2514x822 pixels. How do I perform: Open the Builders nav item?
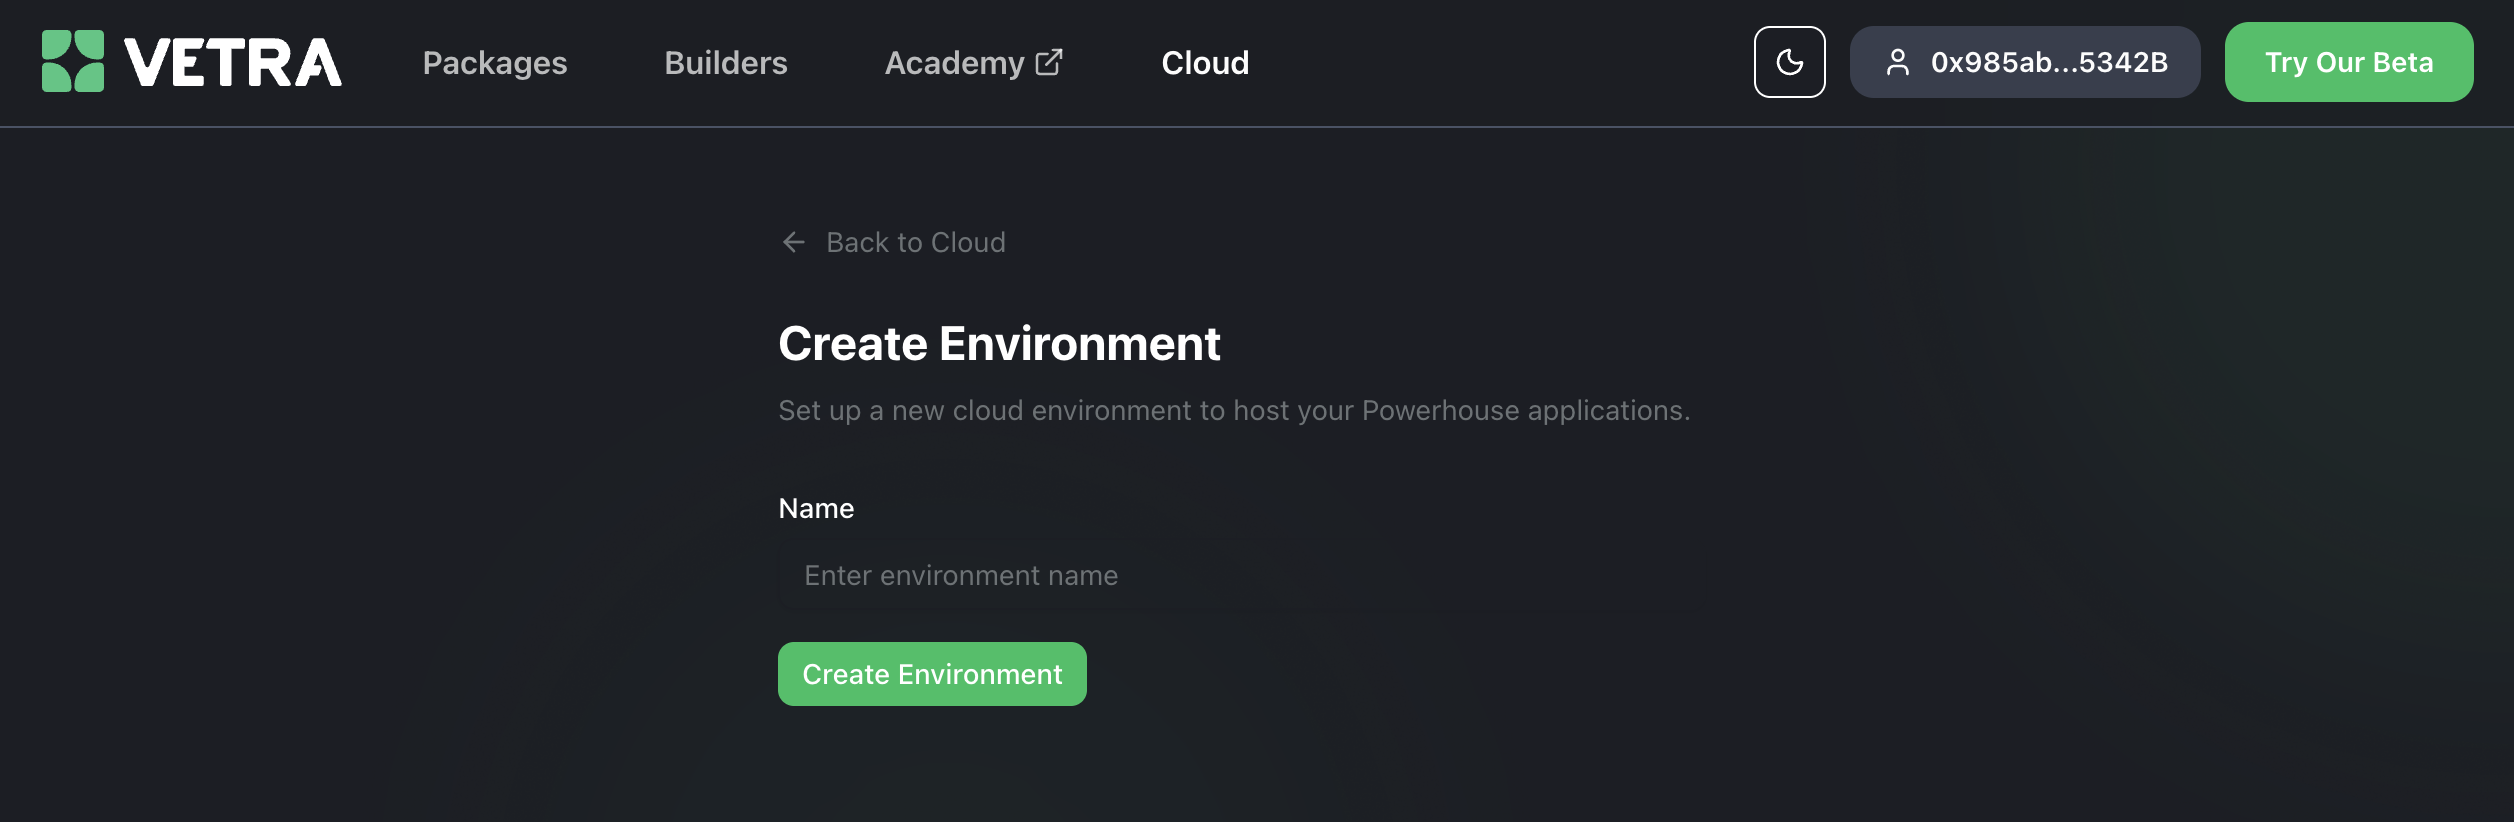(x=726, y=63)
